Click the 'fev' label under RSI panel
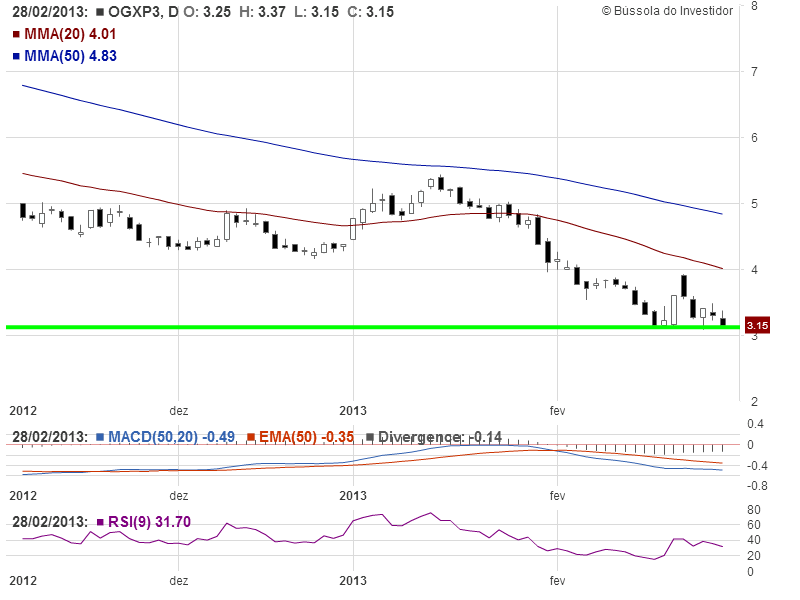 point(557,581)
